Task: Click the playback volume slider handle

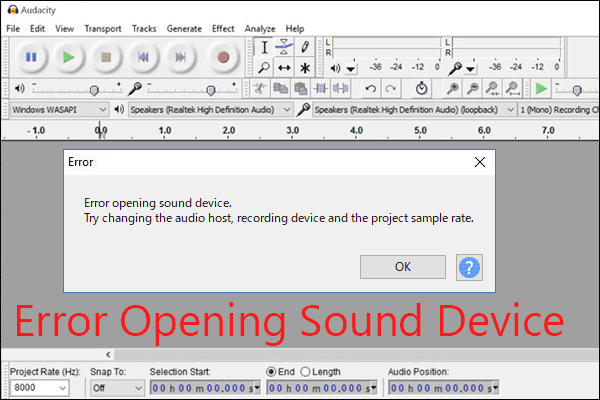Action: (x=94, y=91)
